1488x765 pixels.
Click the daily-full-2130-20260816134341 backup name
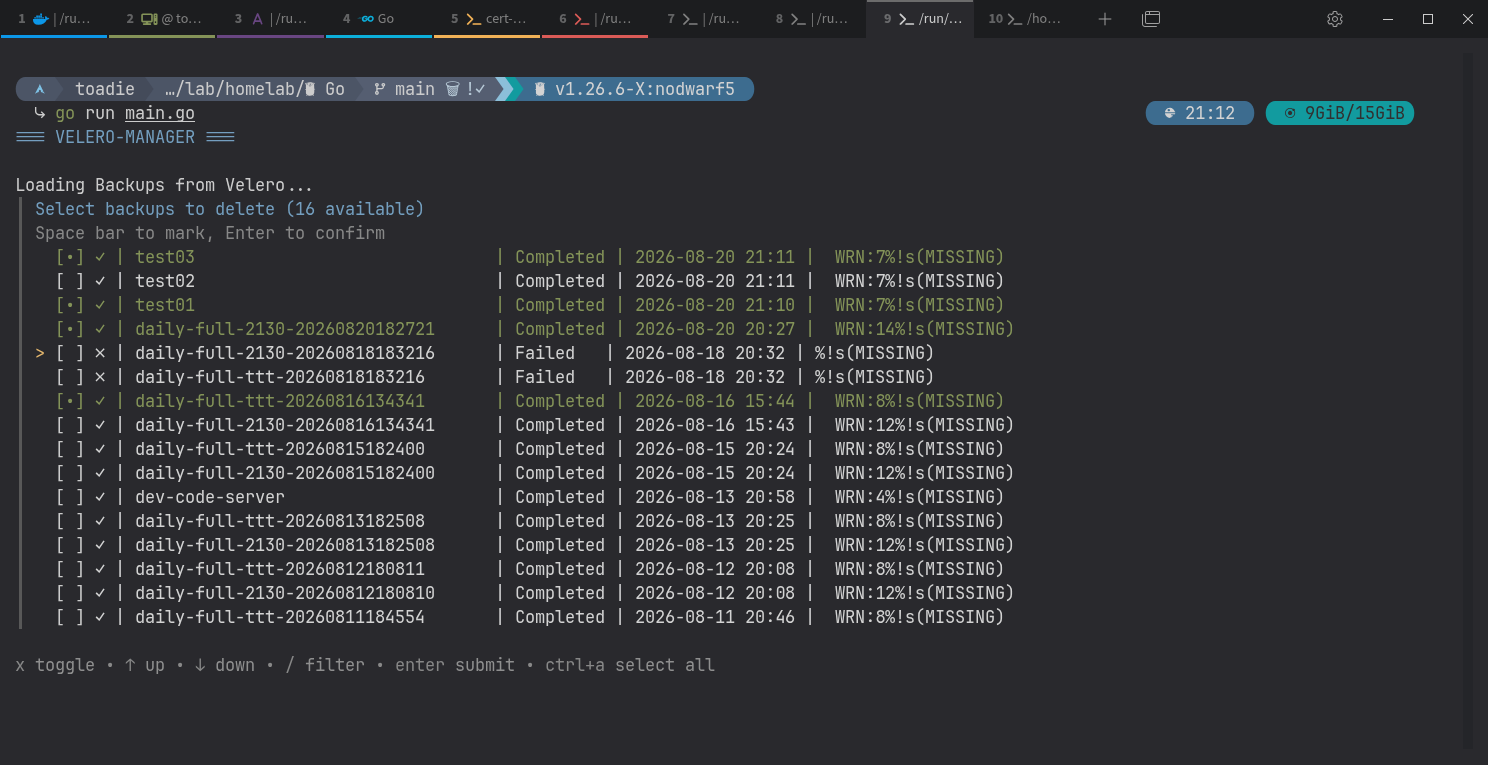[285, 425]
